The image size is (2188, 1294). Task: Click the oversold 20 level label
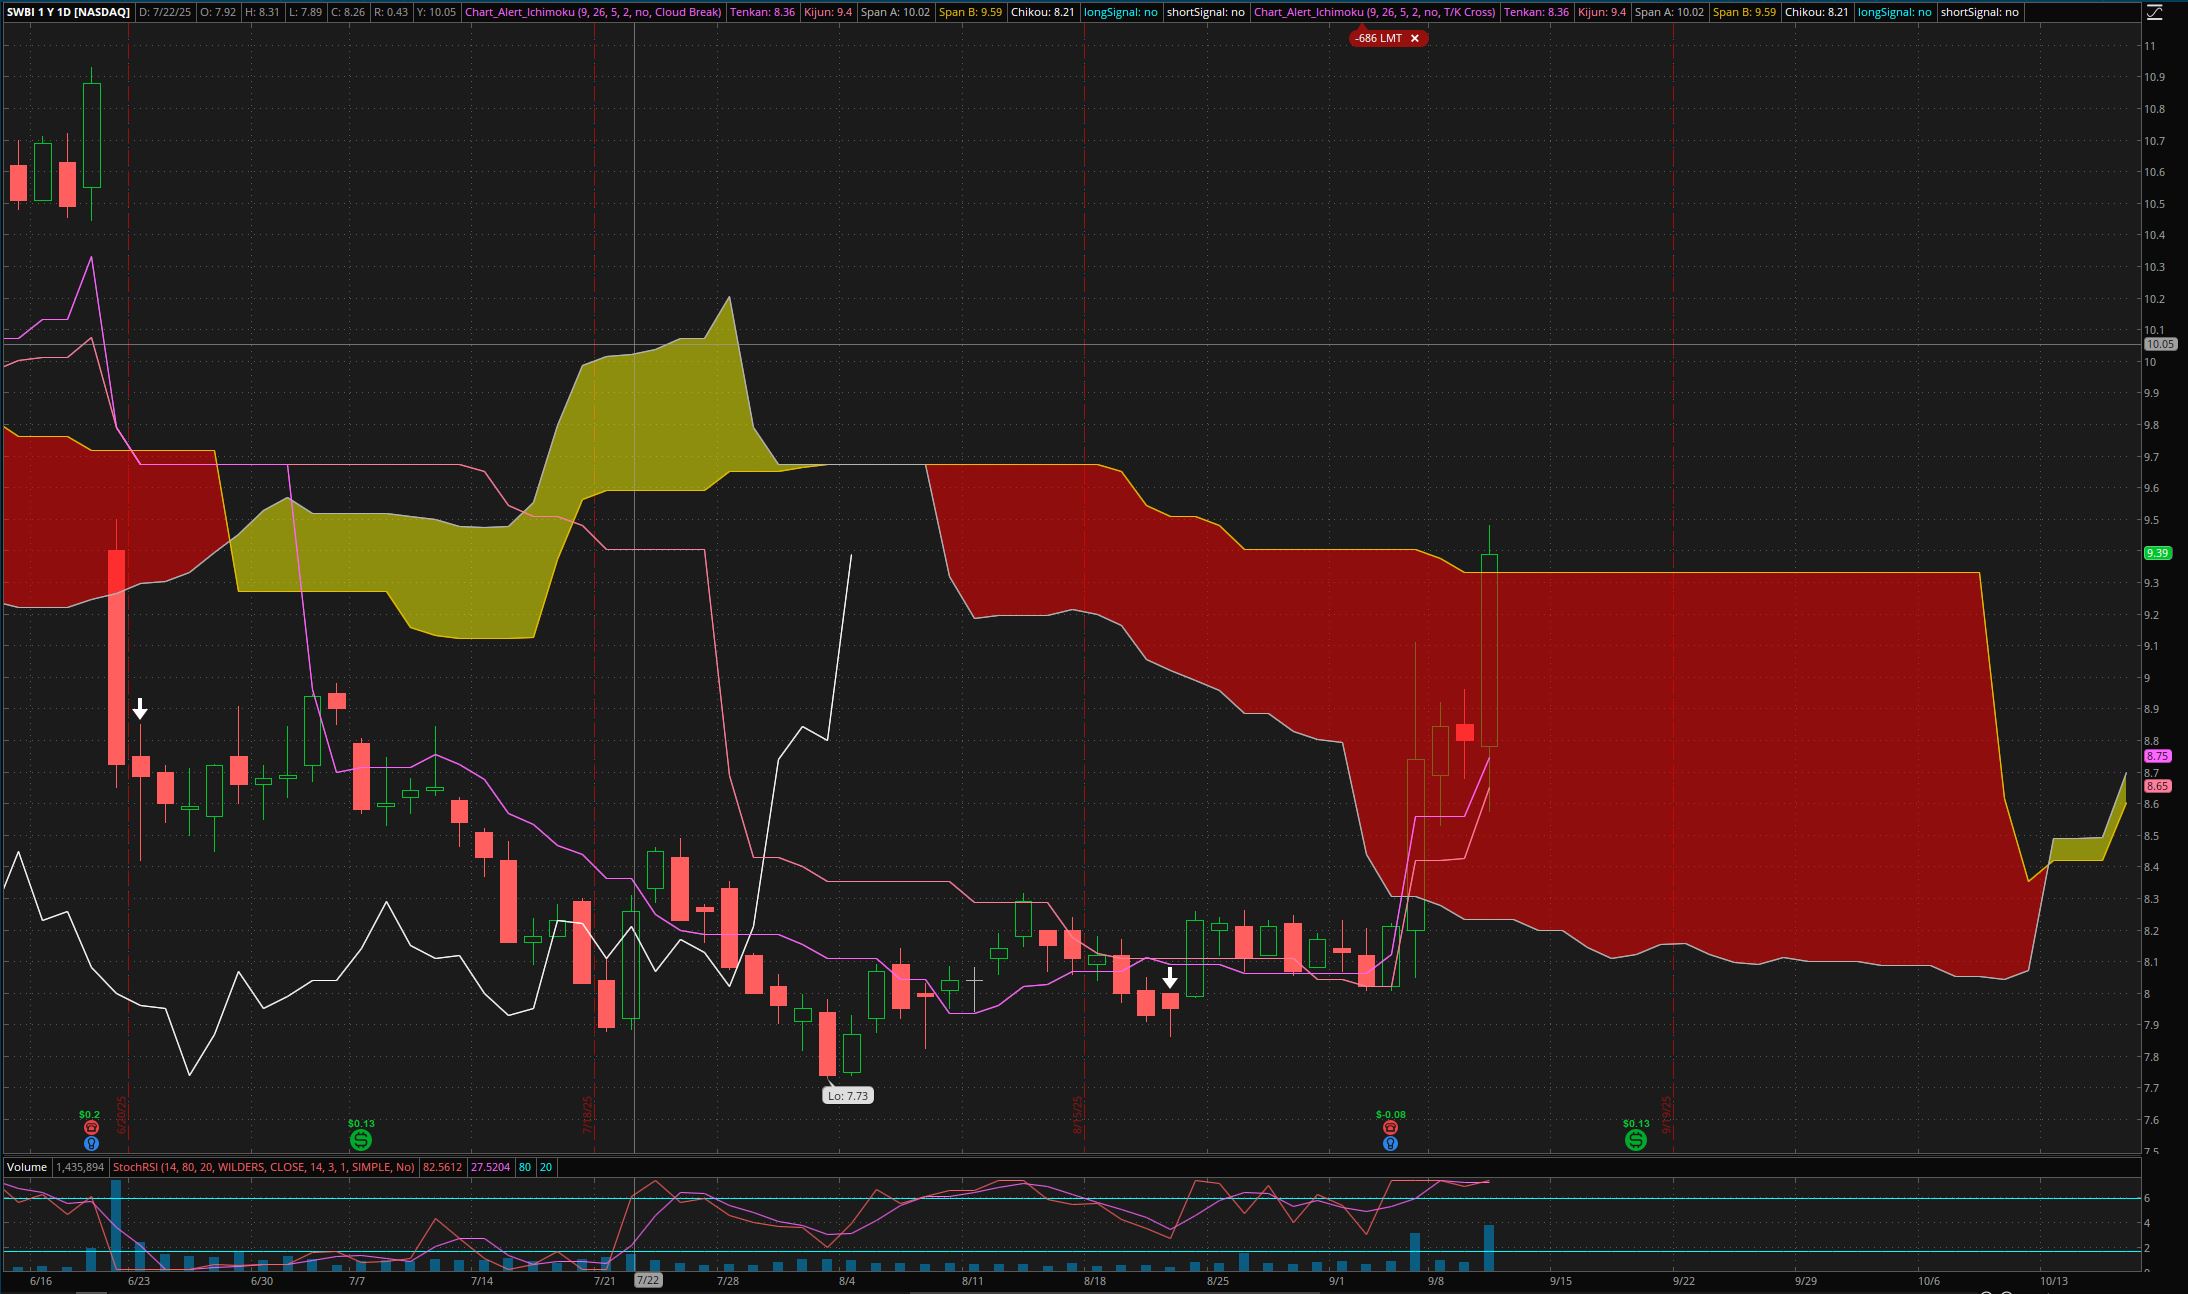click(x=546, y=1167)
